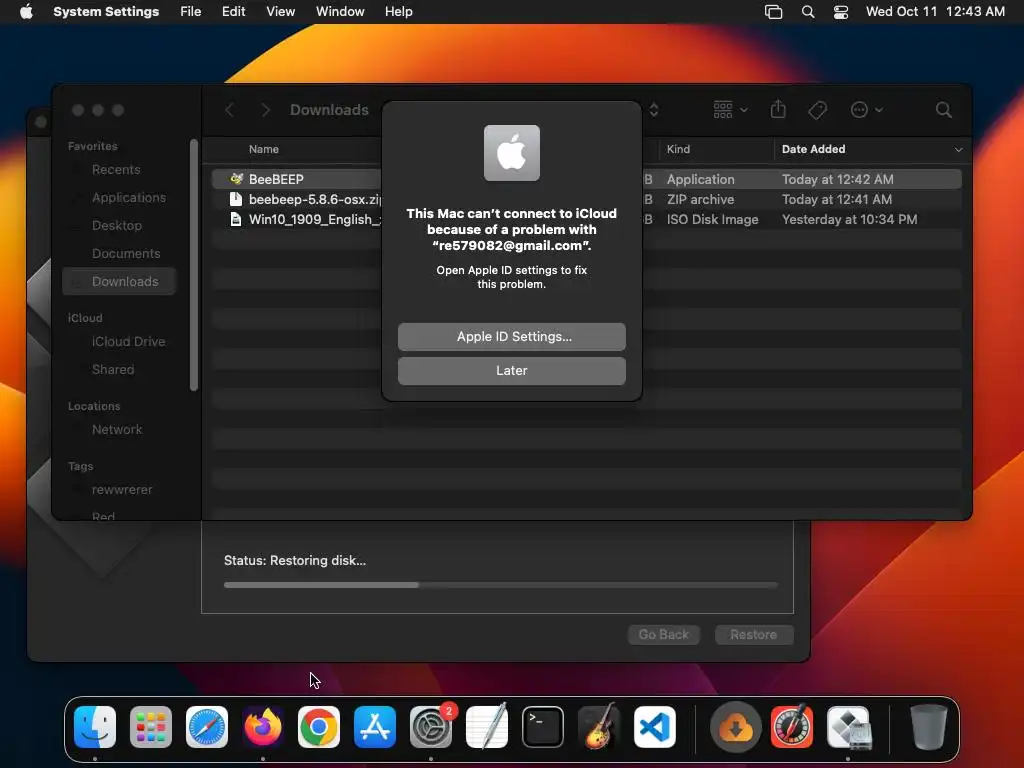
Task: Dismiss the iCloud dialog with Later
Action: pyautogui.click(x=511, y=371)
